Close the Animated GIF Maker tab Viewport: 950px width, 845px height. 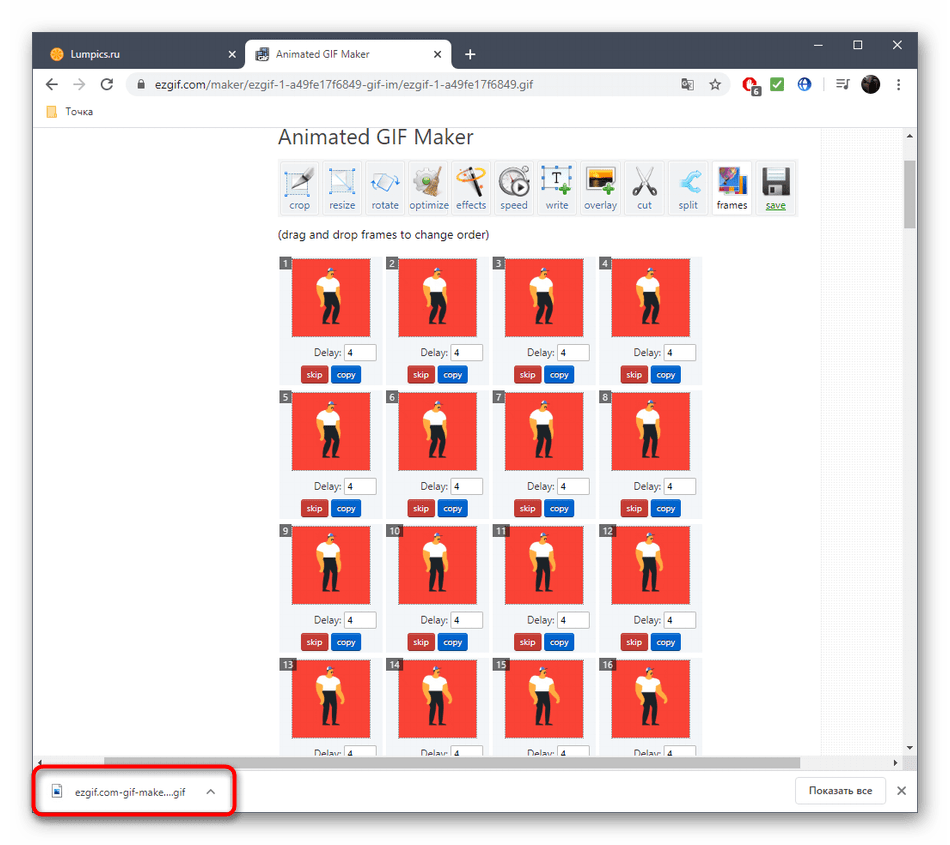[437, 55]
